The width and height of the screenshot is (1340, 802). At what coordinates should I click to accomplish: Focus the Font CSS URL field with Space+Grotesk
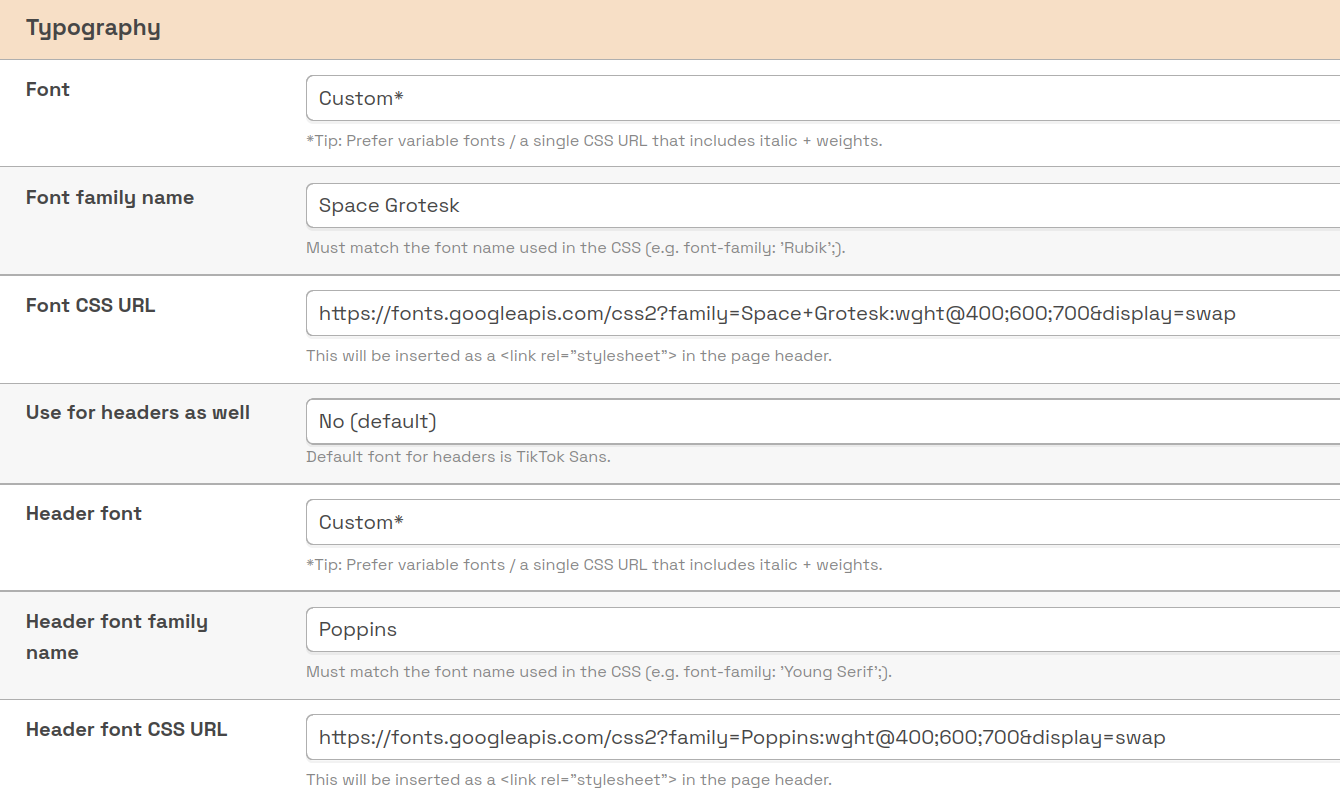point(820,314)
